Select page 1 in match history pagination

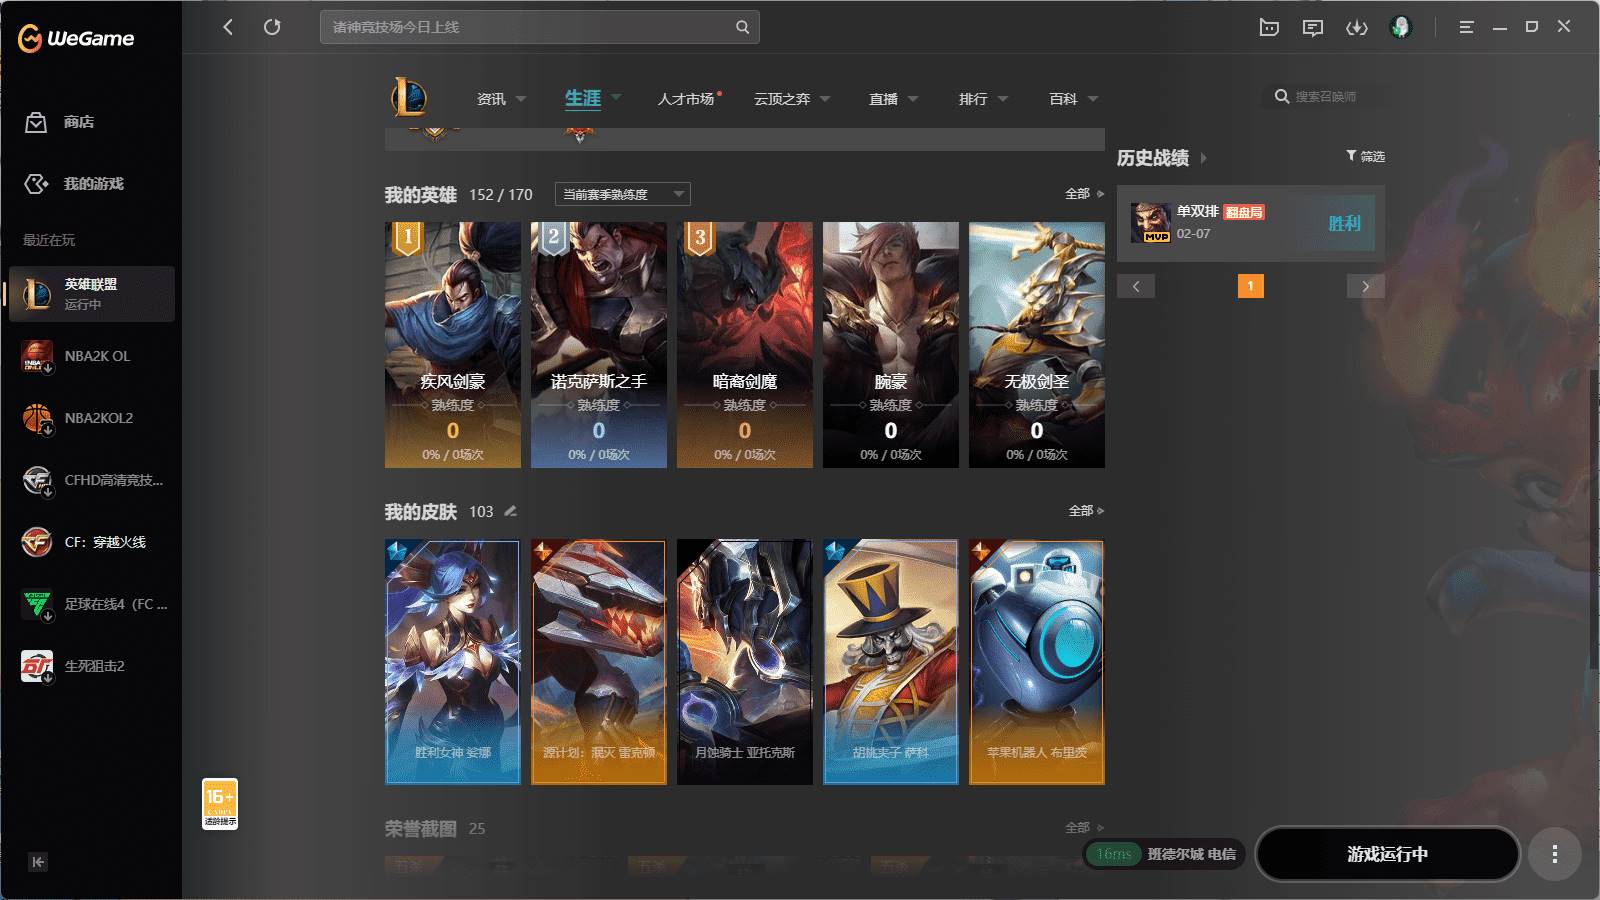(x=1250, y=286)
